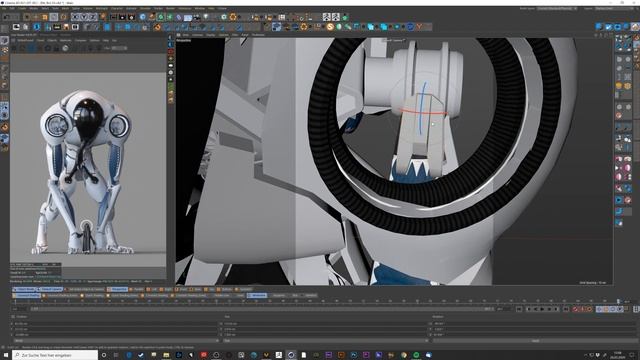The width and height of the screenshot is (640, 360).
Task: Toggle the Object Mode button
Action: pos(24,289)
